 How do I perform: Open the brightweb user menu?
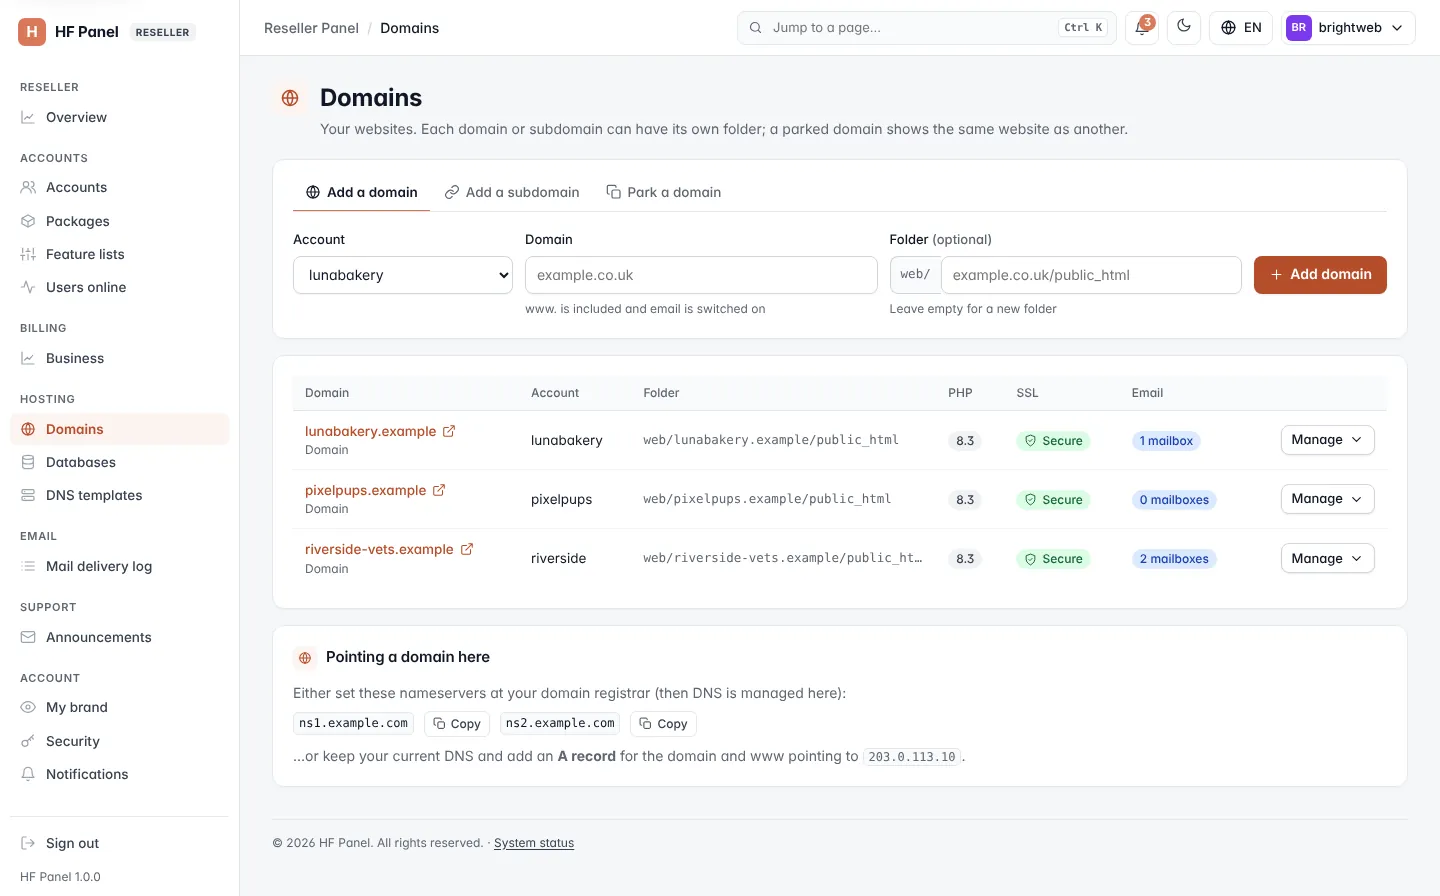(x=1348, y=28)
